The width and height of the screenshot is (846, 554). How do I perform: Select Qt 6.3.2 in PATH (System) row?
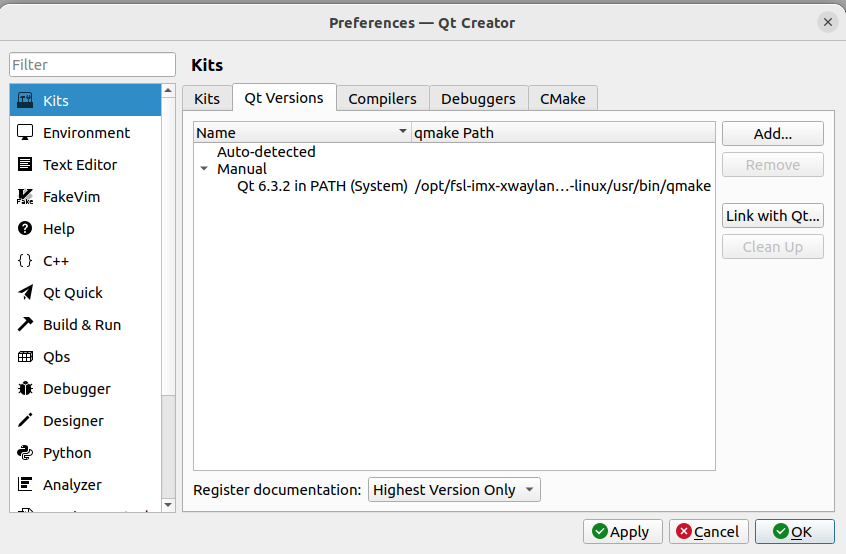[454, 186]
